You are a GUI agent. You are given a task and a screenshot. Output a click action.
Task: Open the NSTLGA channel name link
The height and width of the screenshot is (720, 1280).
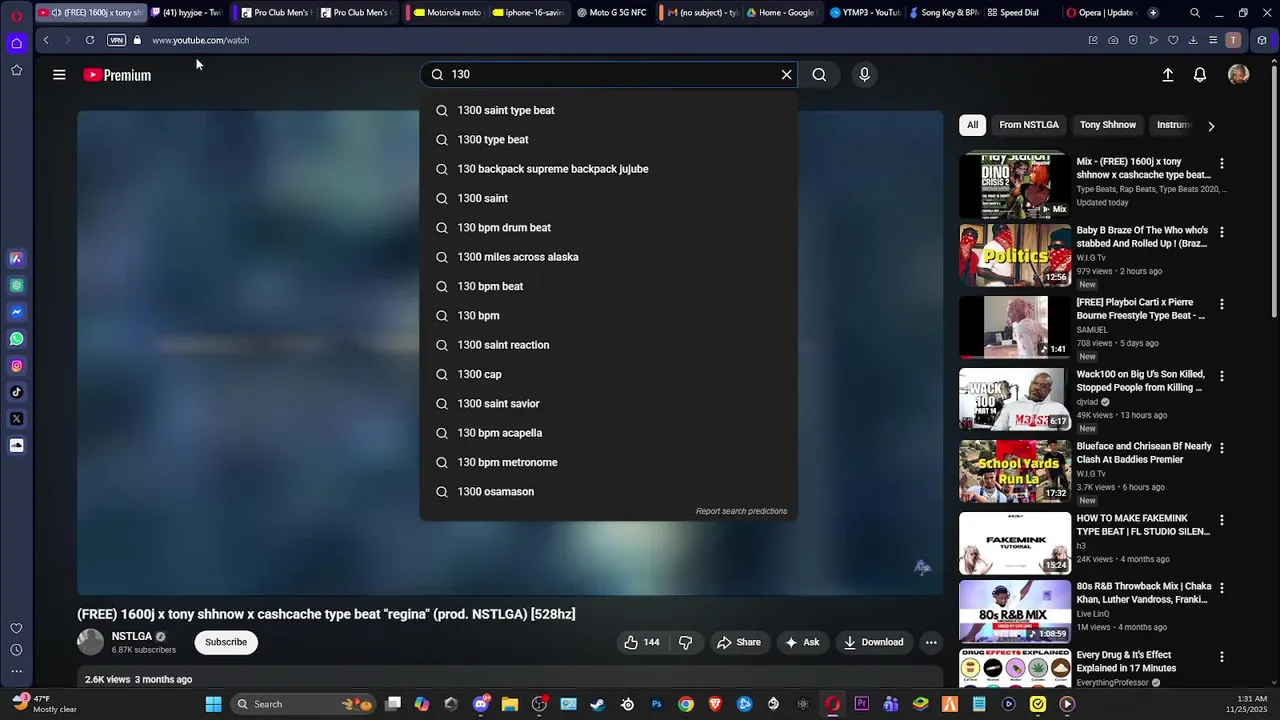pyautogui.click(x=132, y=636)
